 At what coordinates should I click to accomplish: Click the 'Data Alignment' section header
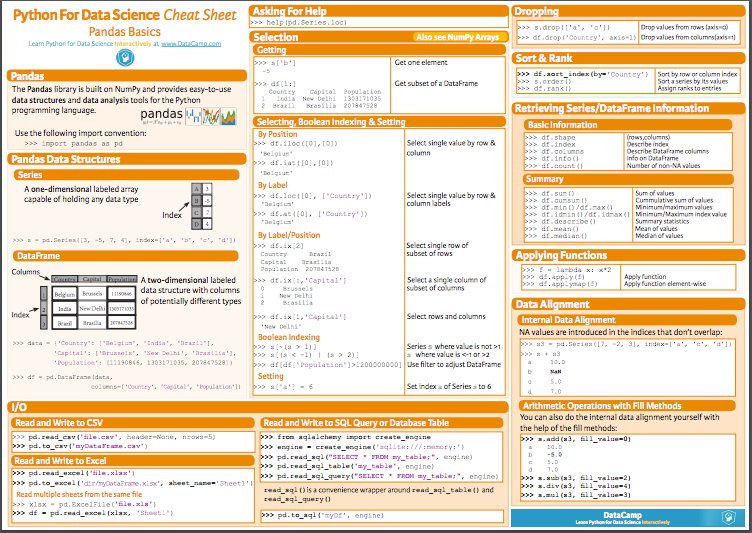pos(629,304)
